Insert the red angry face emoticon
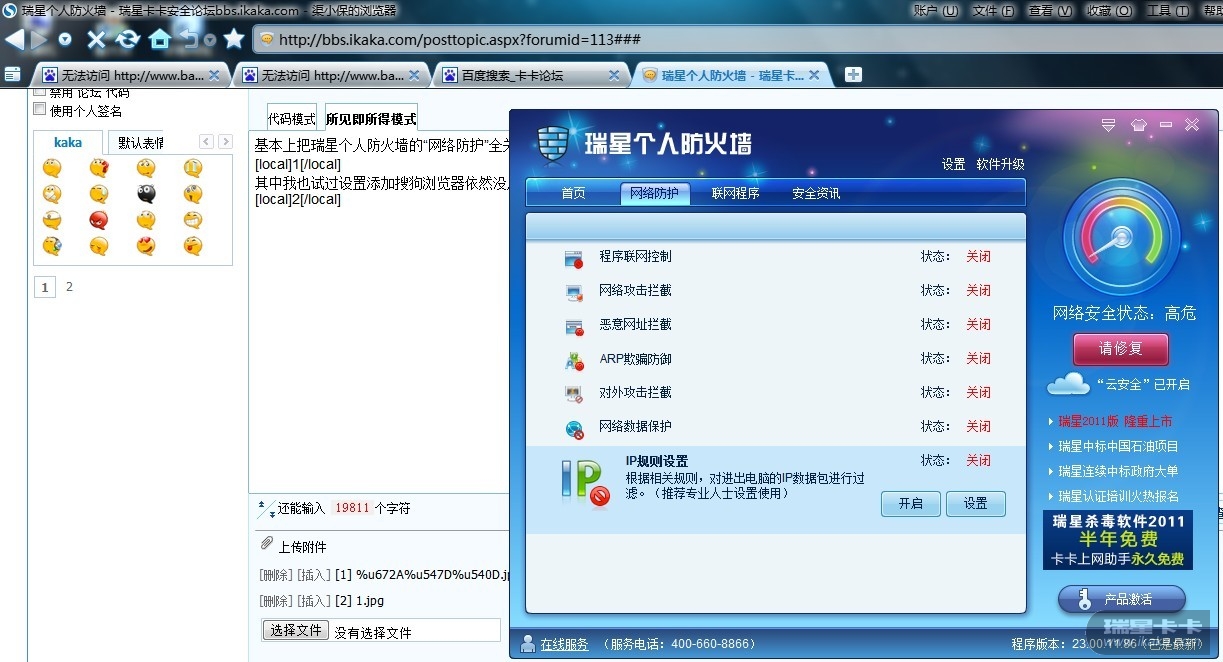This screenshot has height=662, width=1223. point(98,220)
